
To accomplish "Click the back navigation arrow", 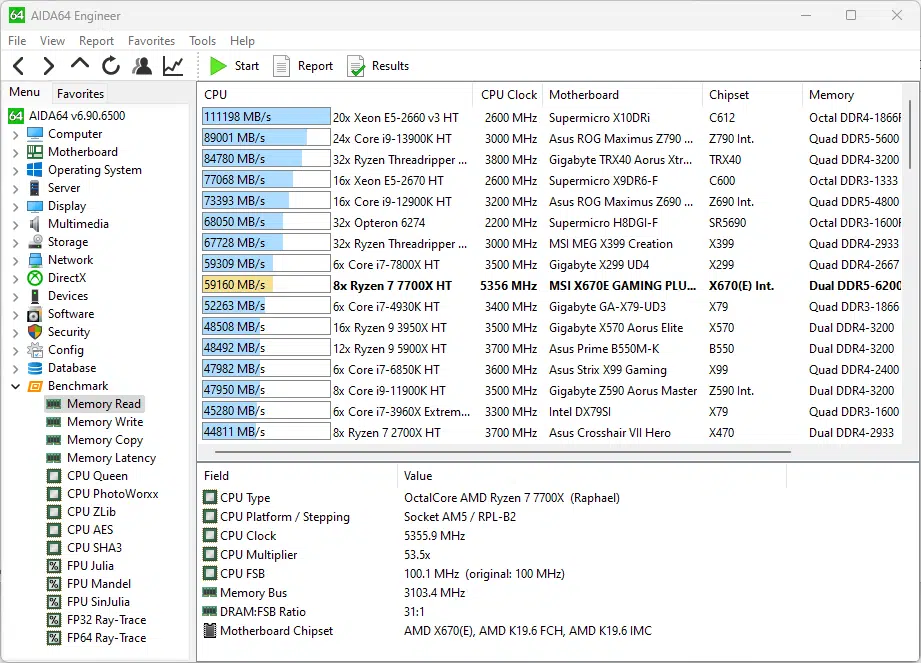I will pyautogui.click(x=18, y=66).
